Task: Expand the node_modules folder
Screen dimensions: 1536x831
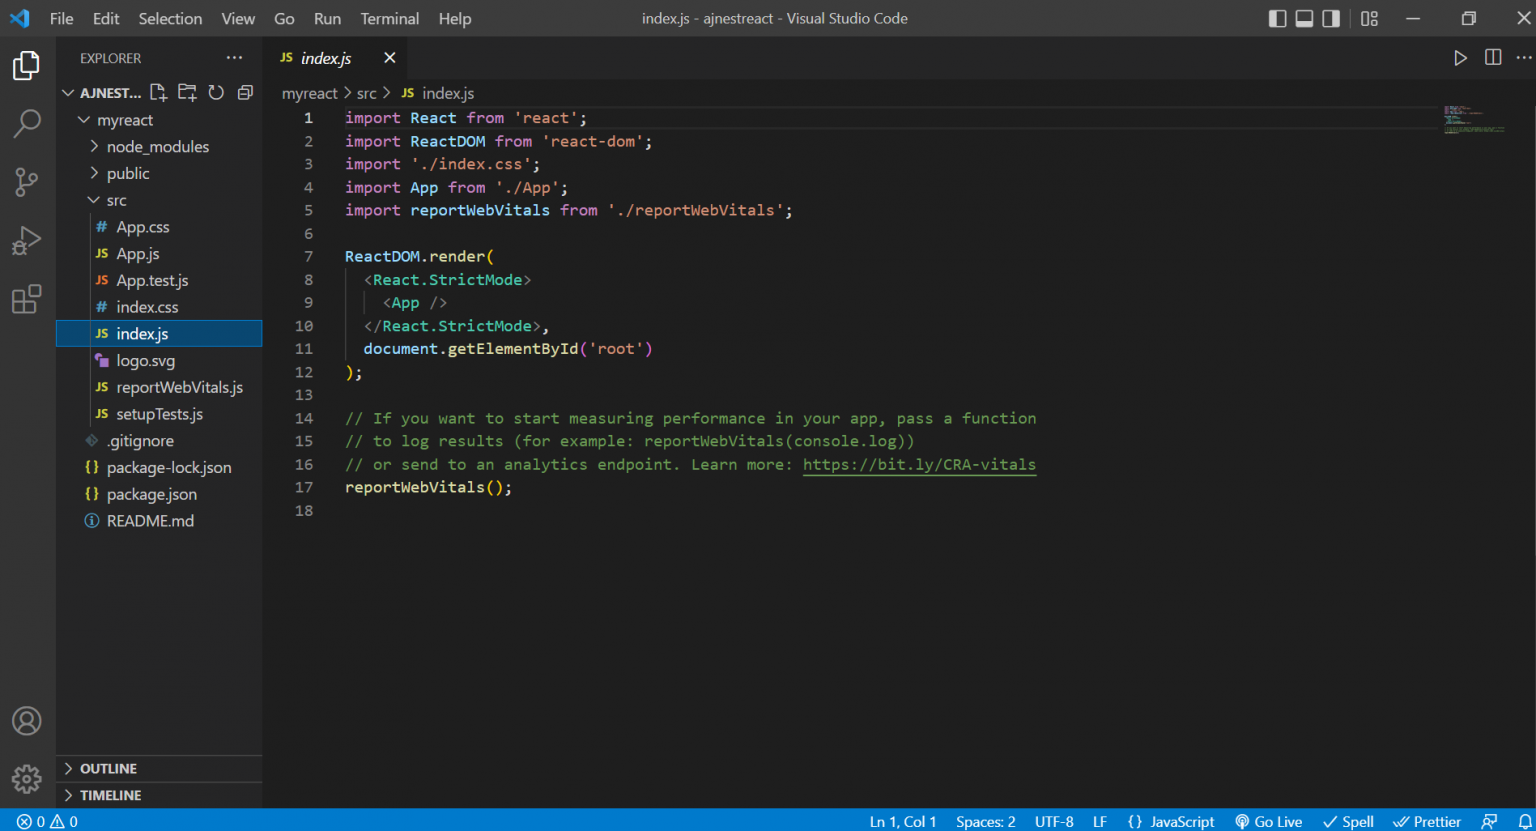Action: (x=157, y=147)
